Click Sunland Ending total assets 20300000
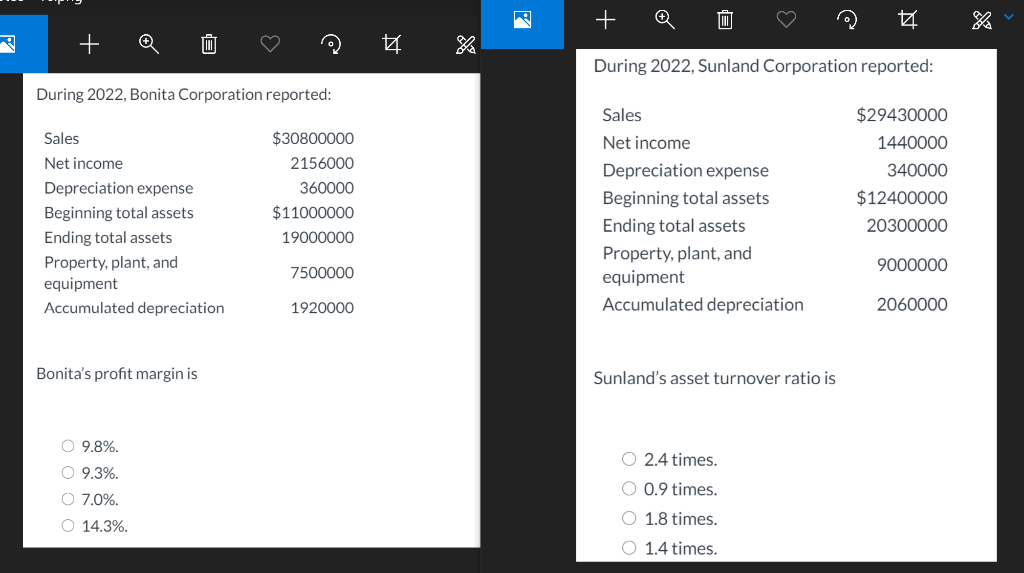 [x=906, y=225]
